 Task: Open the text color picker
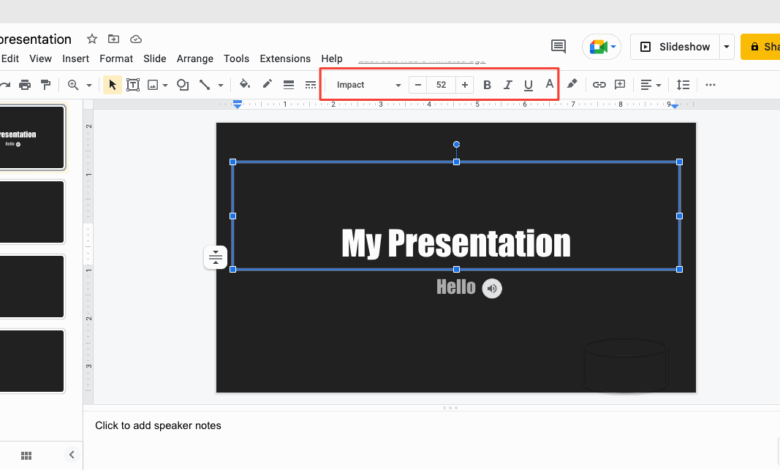(549, 84)
